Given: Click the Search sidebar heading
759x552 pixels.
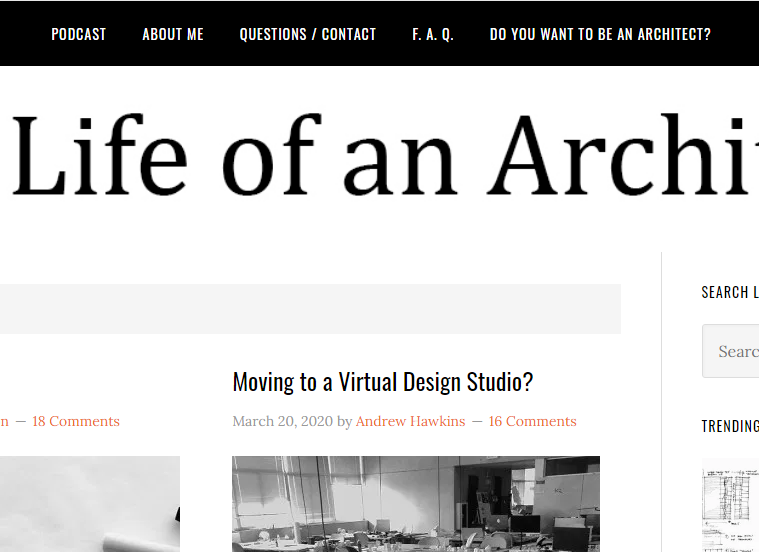Looking at the screenshot, I should (729, 292).
